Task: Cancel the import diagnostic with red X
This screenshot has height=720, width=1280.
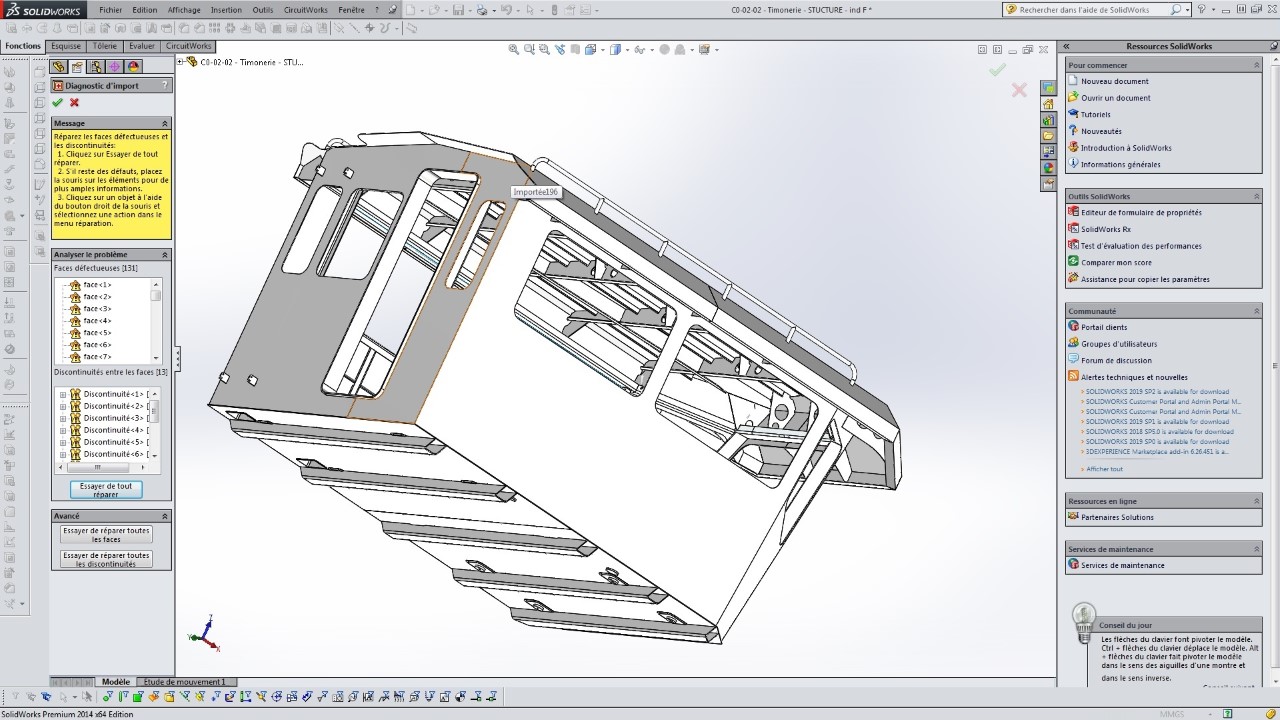Action: click(x=74, y=103)
